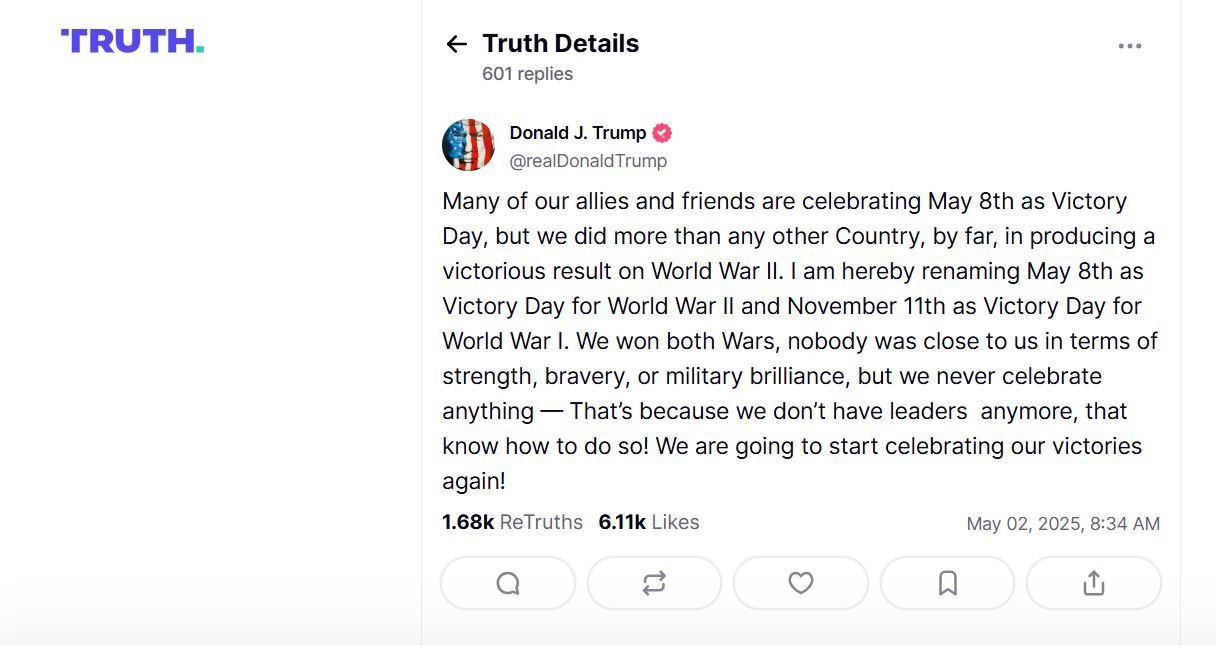The image size is (1216, 654).
Task: Reply to the post via the comment bubble icon
Action: click(x=508, y=583)
